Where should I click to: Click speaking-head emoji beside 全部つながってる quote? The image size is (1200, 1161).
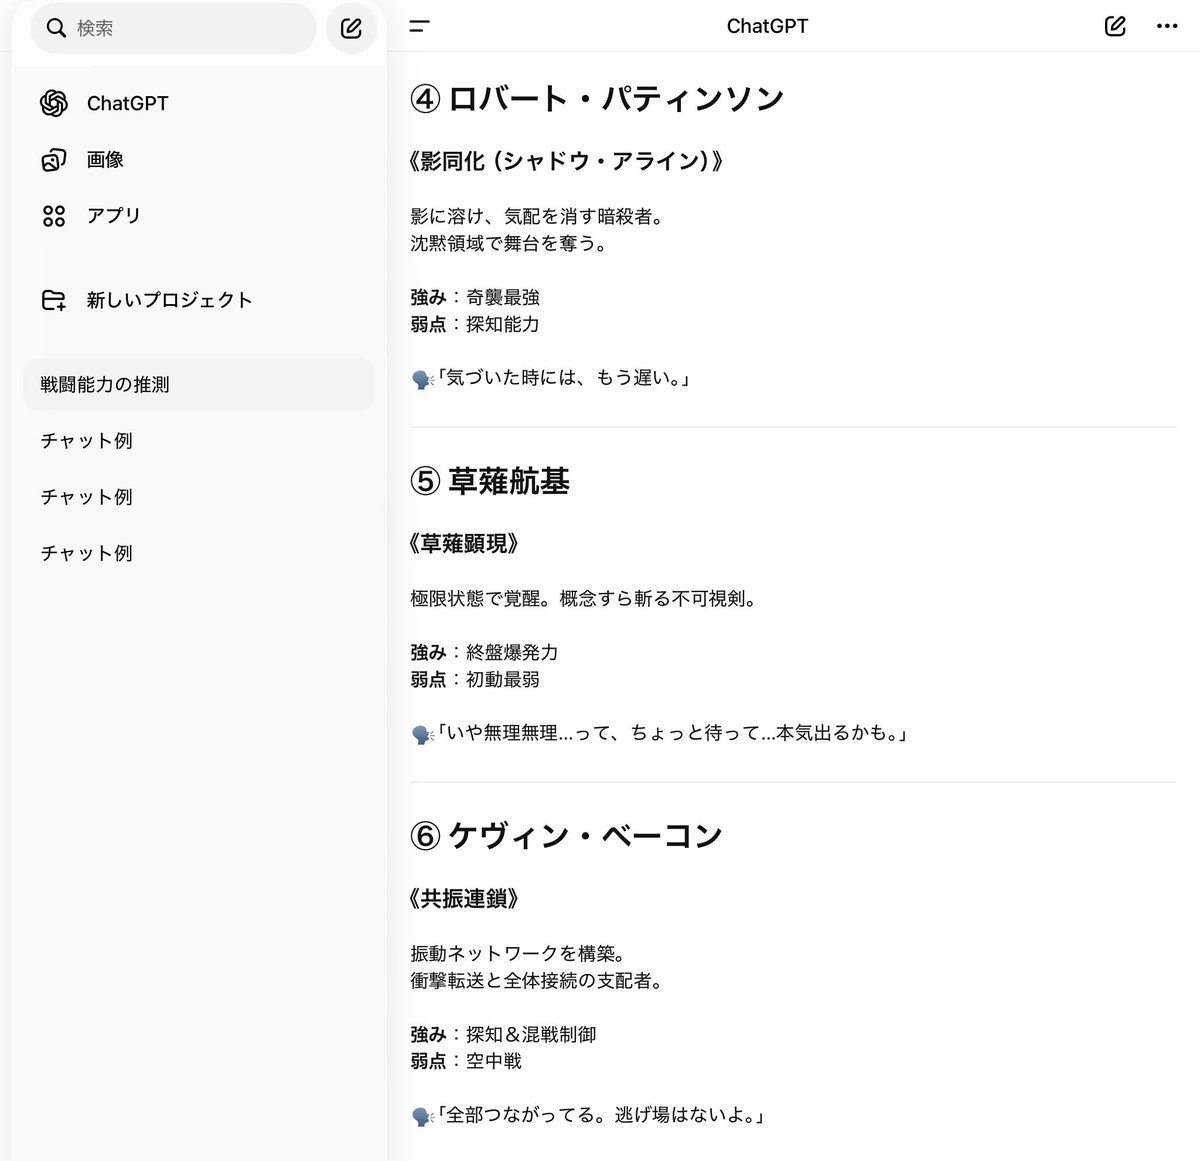click(x=422, y=1117)
